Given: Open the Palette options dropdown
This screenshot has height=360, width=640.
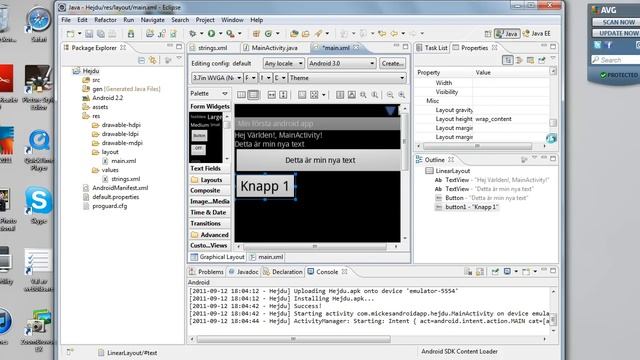Looking at the screenshot, I should pos(224,93).
